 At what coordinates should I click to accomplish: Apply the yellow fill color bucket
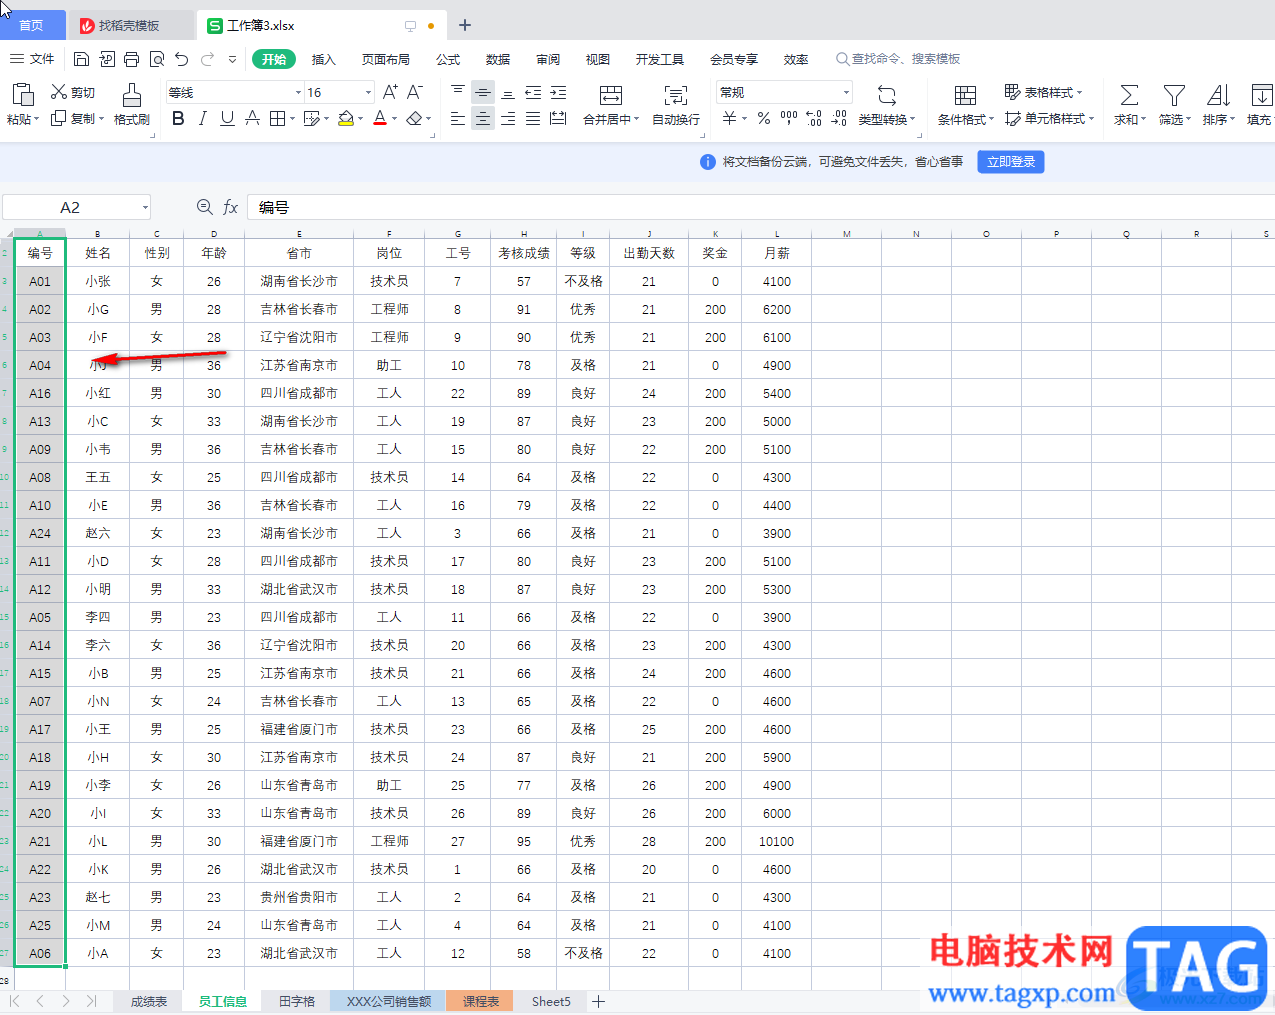point(345,119)
